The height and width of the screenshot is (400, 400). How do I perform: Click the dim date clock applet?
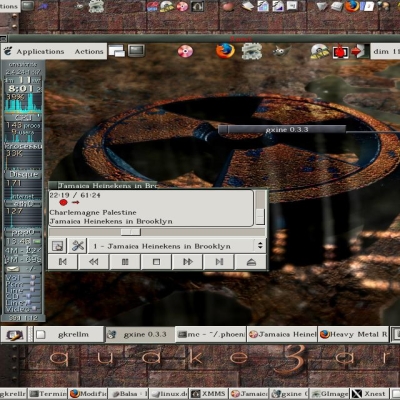pos(386,51)
